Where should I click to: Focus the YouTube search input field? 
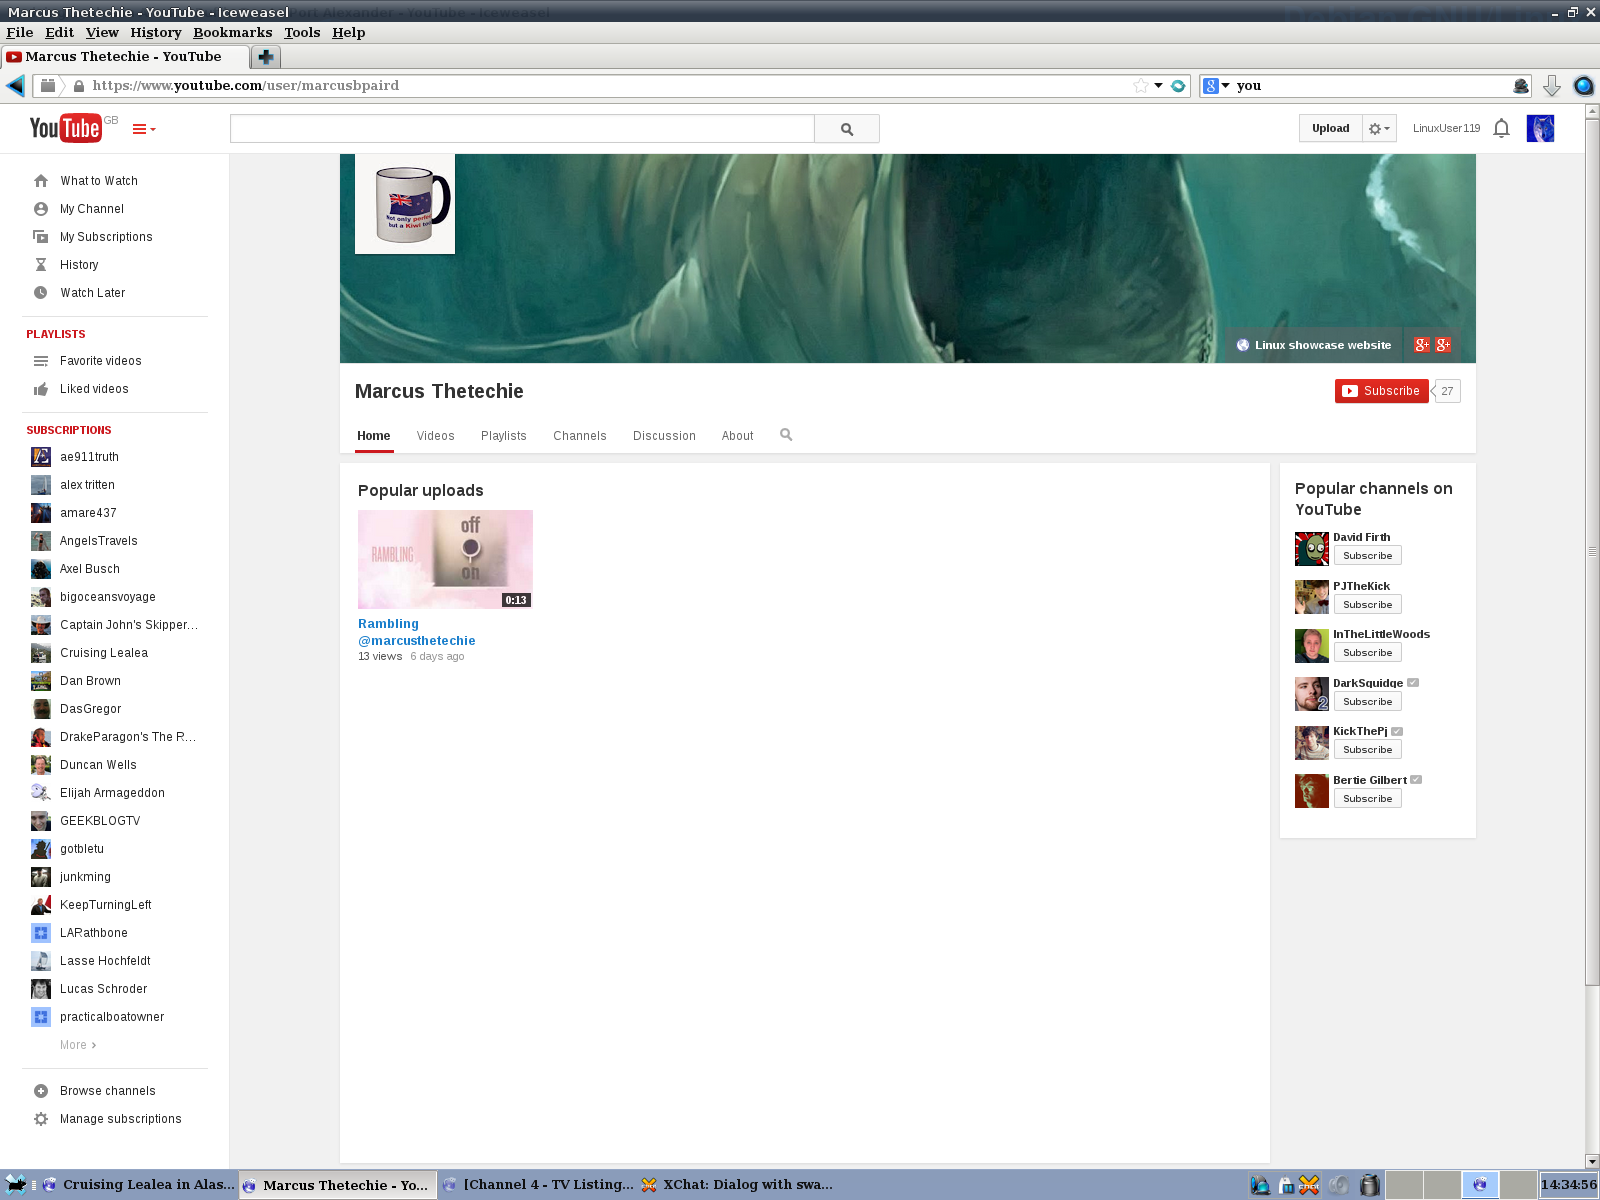point(522,129)
